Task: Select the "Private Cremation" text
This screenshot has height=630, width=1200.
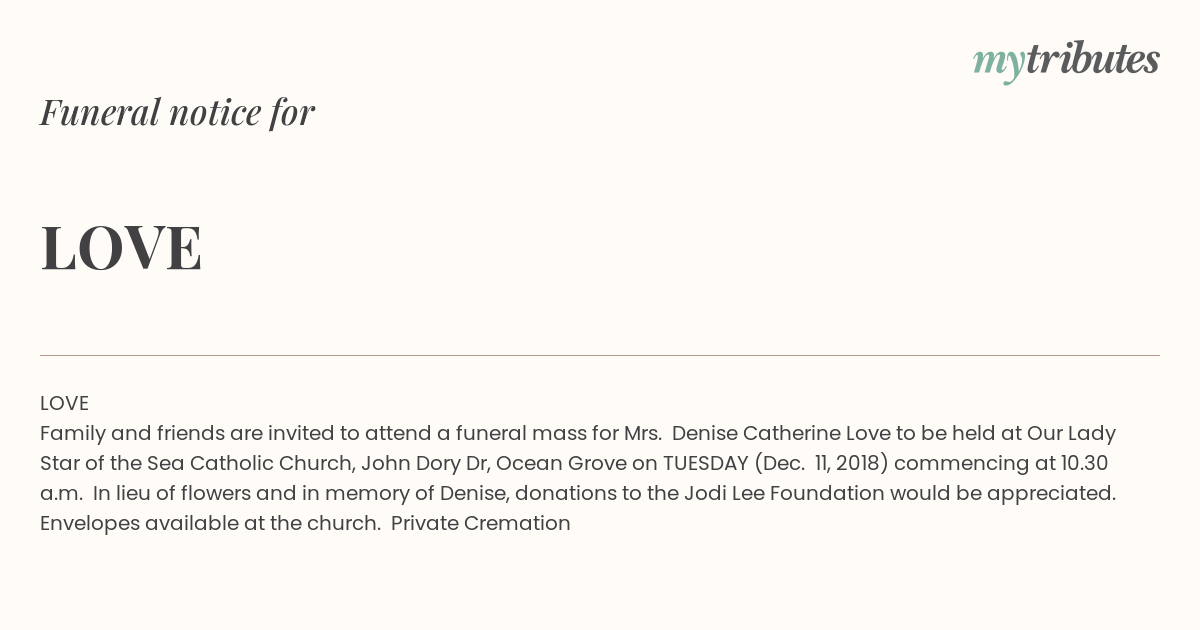Action: pyautogui.click(x=481, y=523)
